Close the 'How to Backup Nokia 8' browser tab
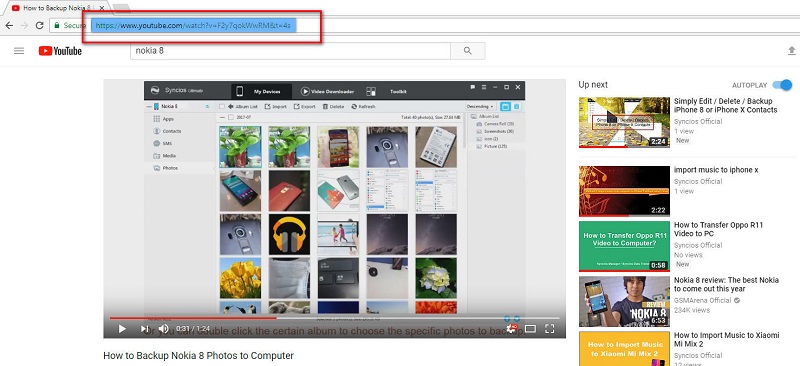The height and width of the screenshot is (366, 800). coord(102,8)
